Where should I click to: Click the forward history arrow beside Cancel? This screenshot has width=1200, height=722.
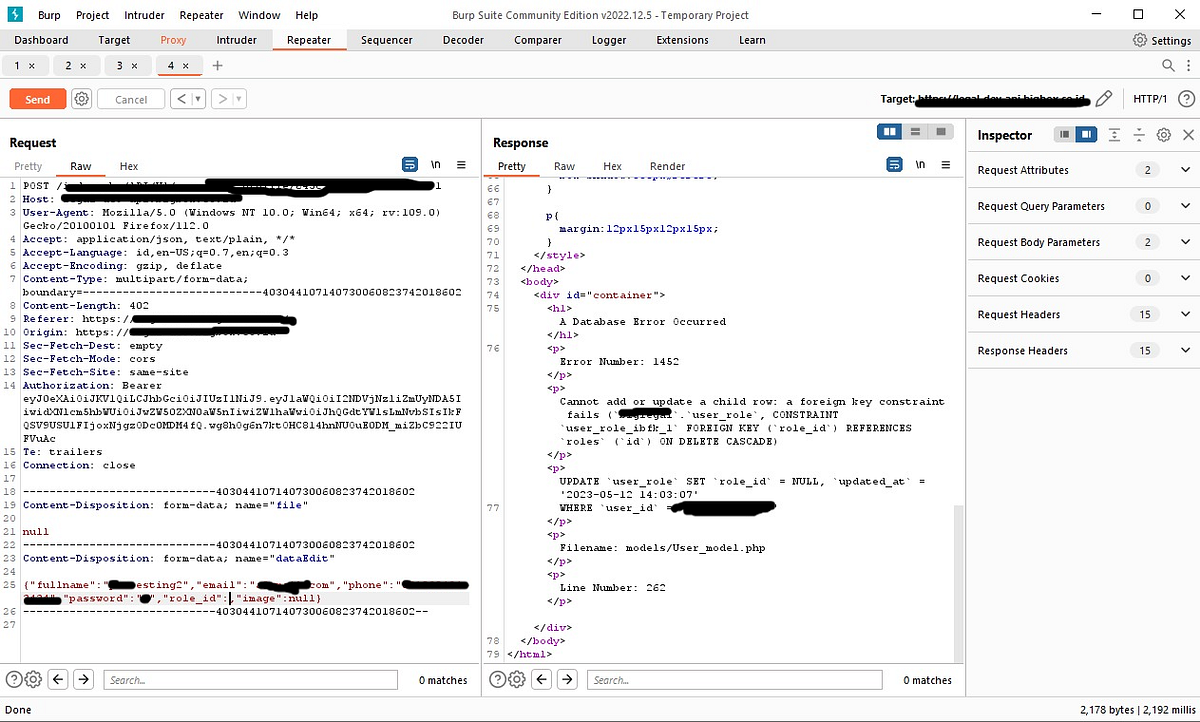[x=221, y=98]
